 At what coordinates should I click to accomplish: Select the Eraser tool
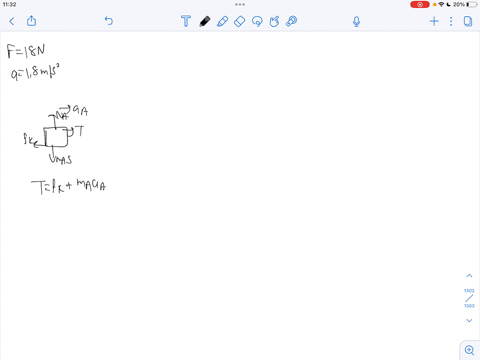[x=240, y=21]
